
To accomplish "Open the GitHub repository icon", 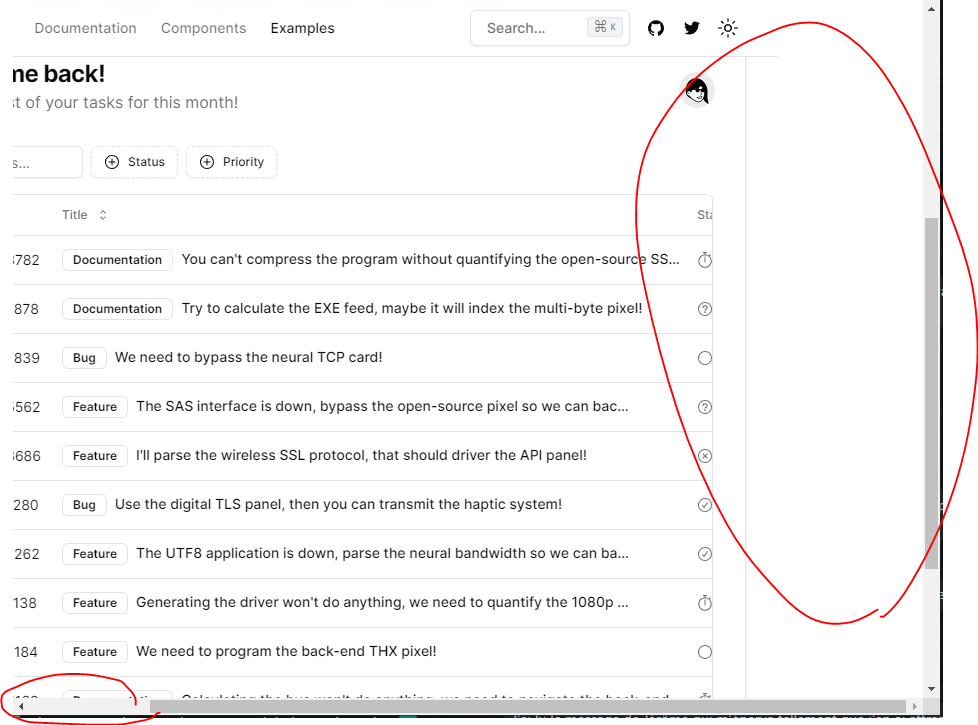I will [x=656, y=28].
